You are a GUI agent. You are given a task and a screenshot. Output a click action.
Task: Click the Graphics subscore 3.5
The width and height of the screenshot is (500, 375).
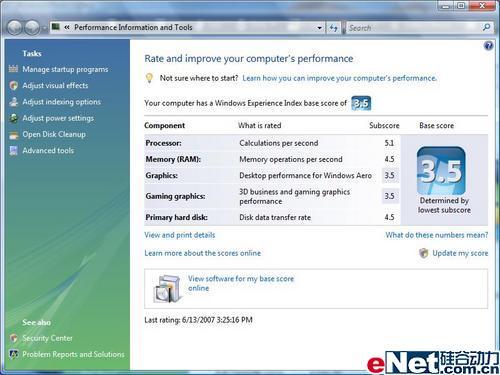point(389,176)
